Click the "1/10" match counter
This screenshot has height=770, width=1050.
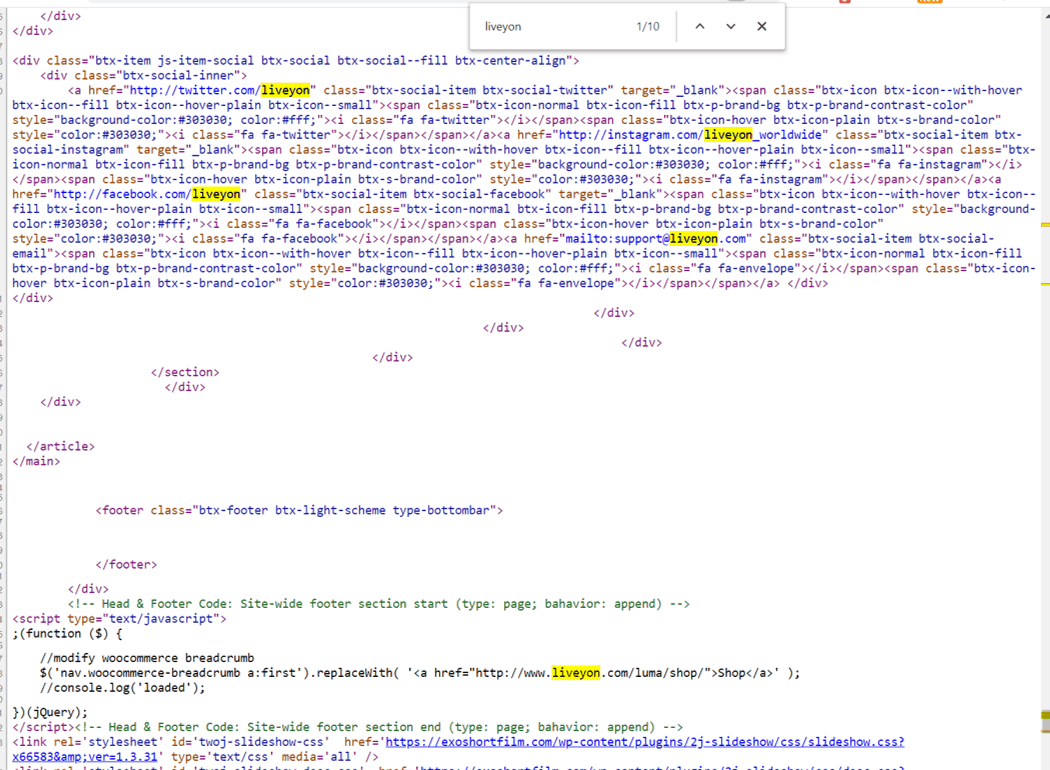[x=648, y=27]
